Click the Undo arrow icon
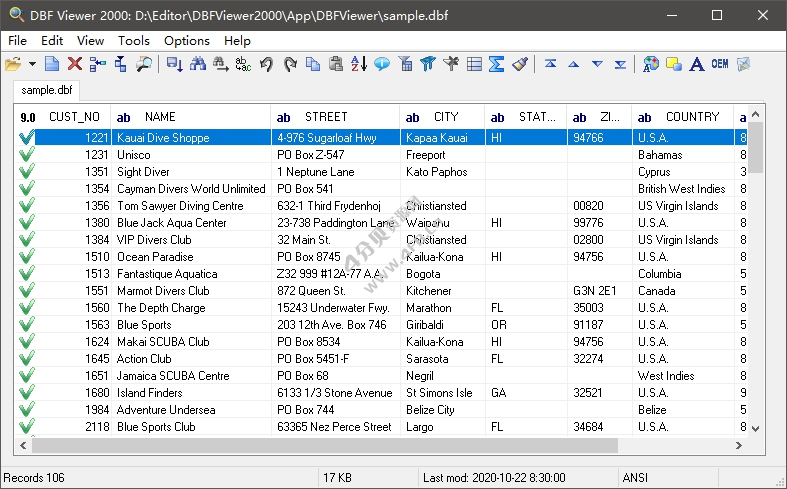787x489 pixels. 266,64
